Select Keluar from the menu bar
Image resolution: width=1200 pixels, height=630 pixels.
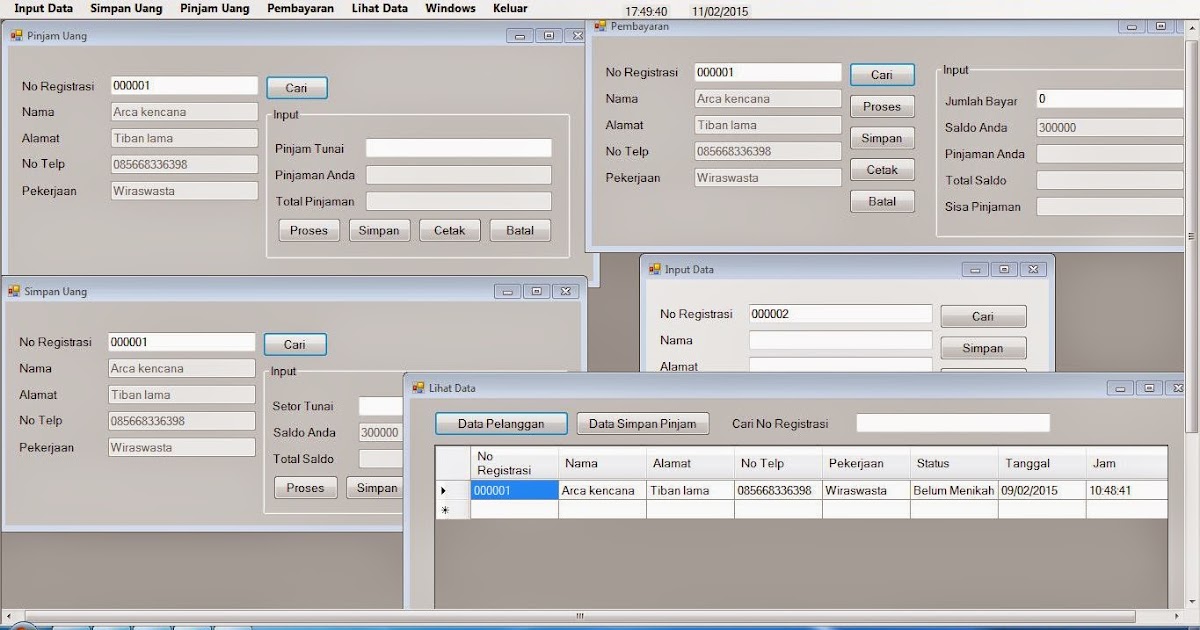[510, 8]
